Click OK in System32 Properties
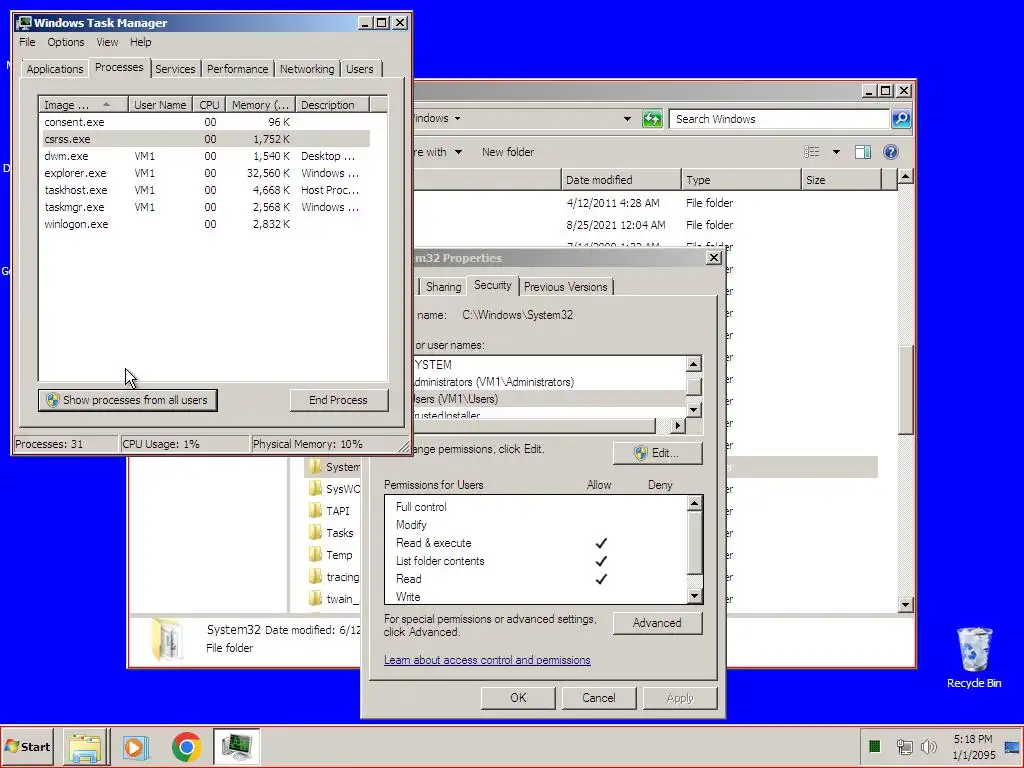This screenshot has width=1024, height=768. pyautogui.click(x=518, y=697)
